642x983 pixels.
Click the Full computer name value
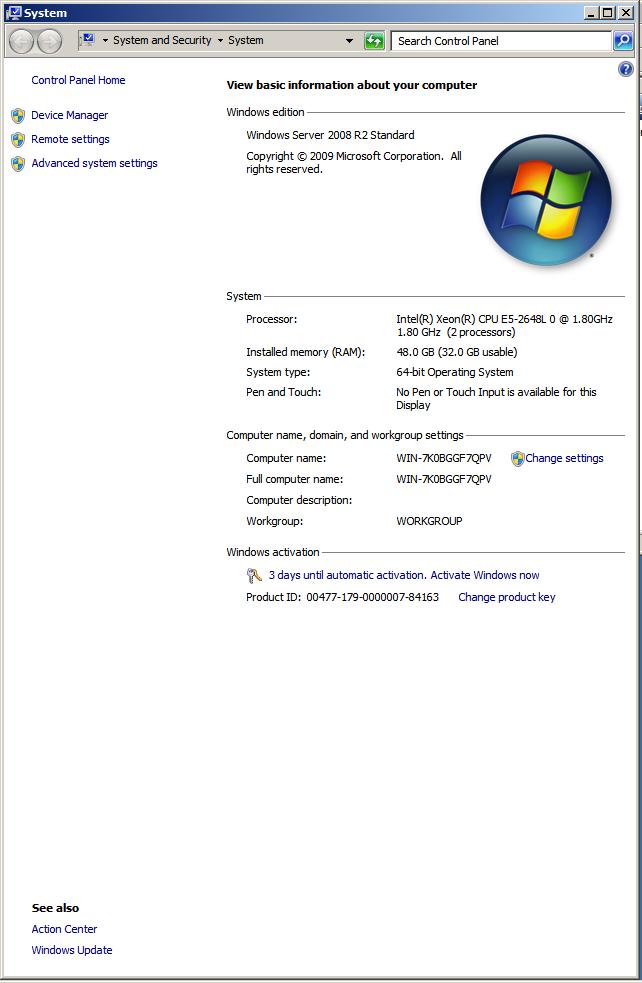[444, 479]
